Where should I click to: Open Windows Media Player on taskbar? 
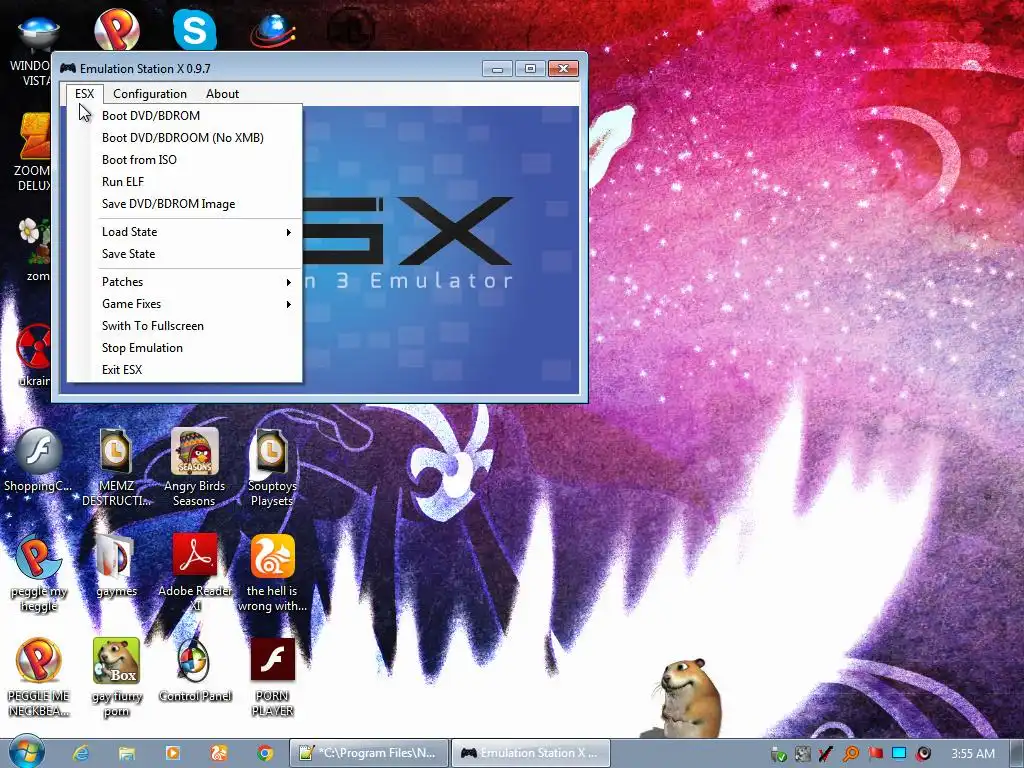click(172, 753)
